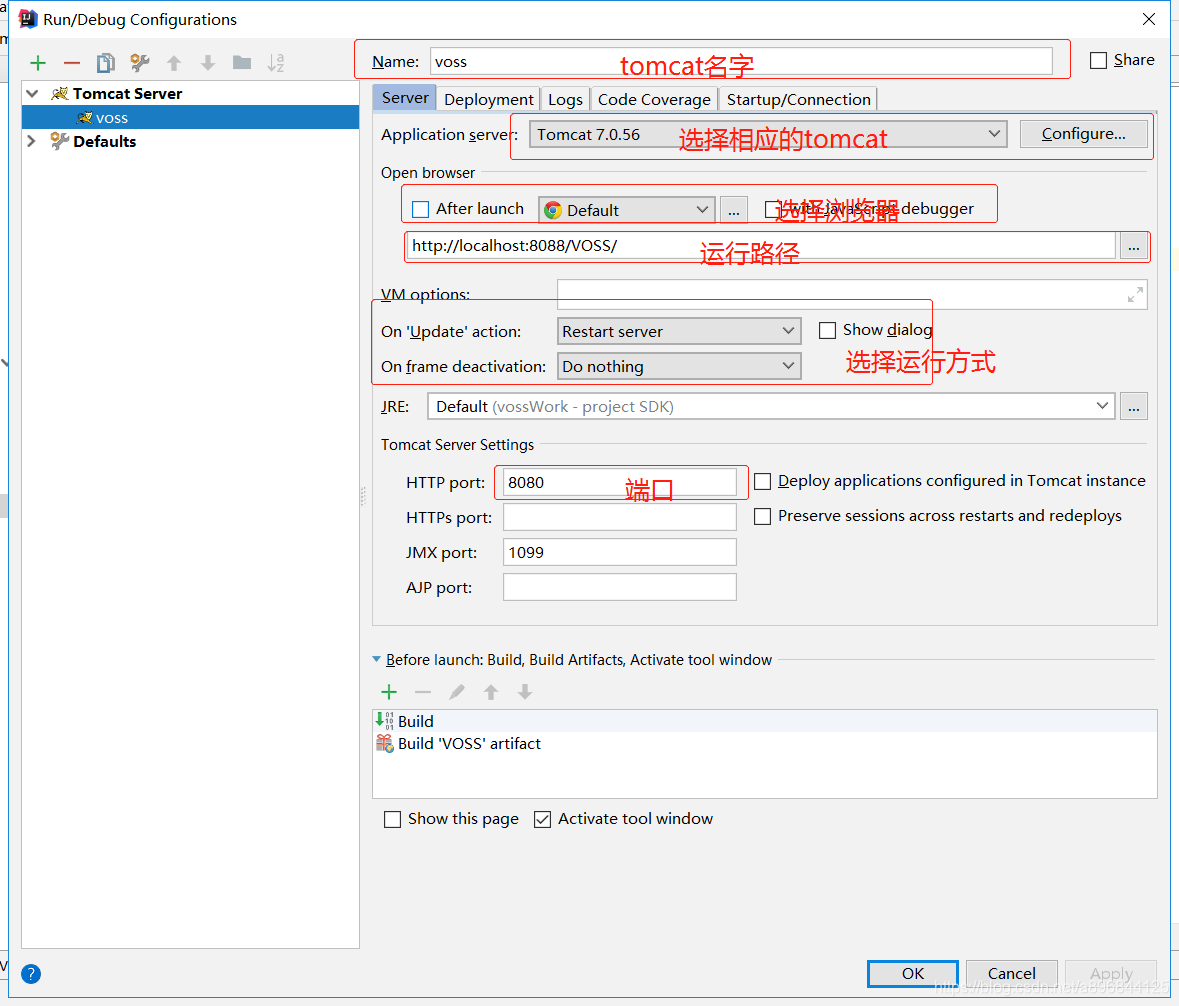Click the empty AJP port field
1179x1006 pixels.
tap(620, 587)
